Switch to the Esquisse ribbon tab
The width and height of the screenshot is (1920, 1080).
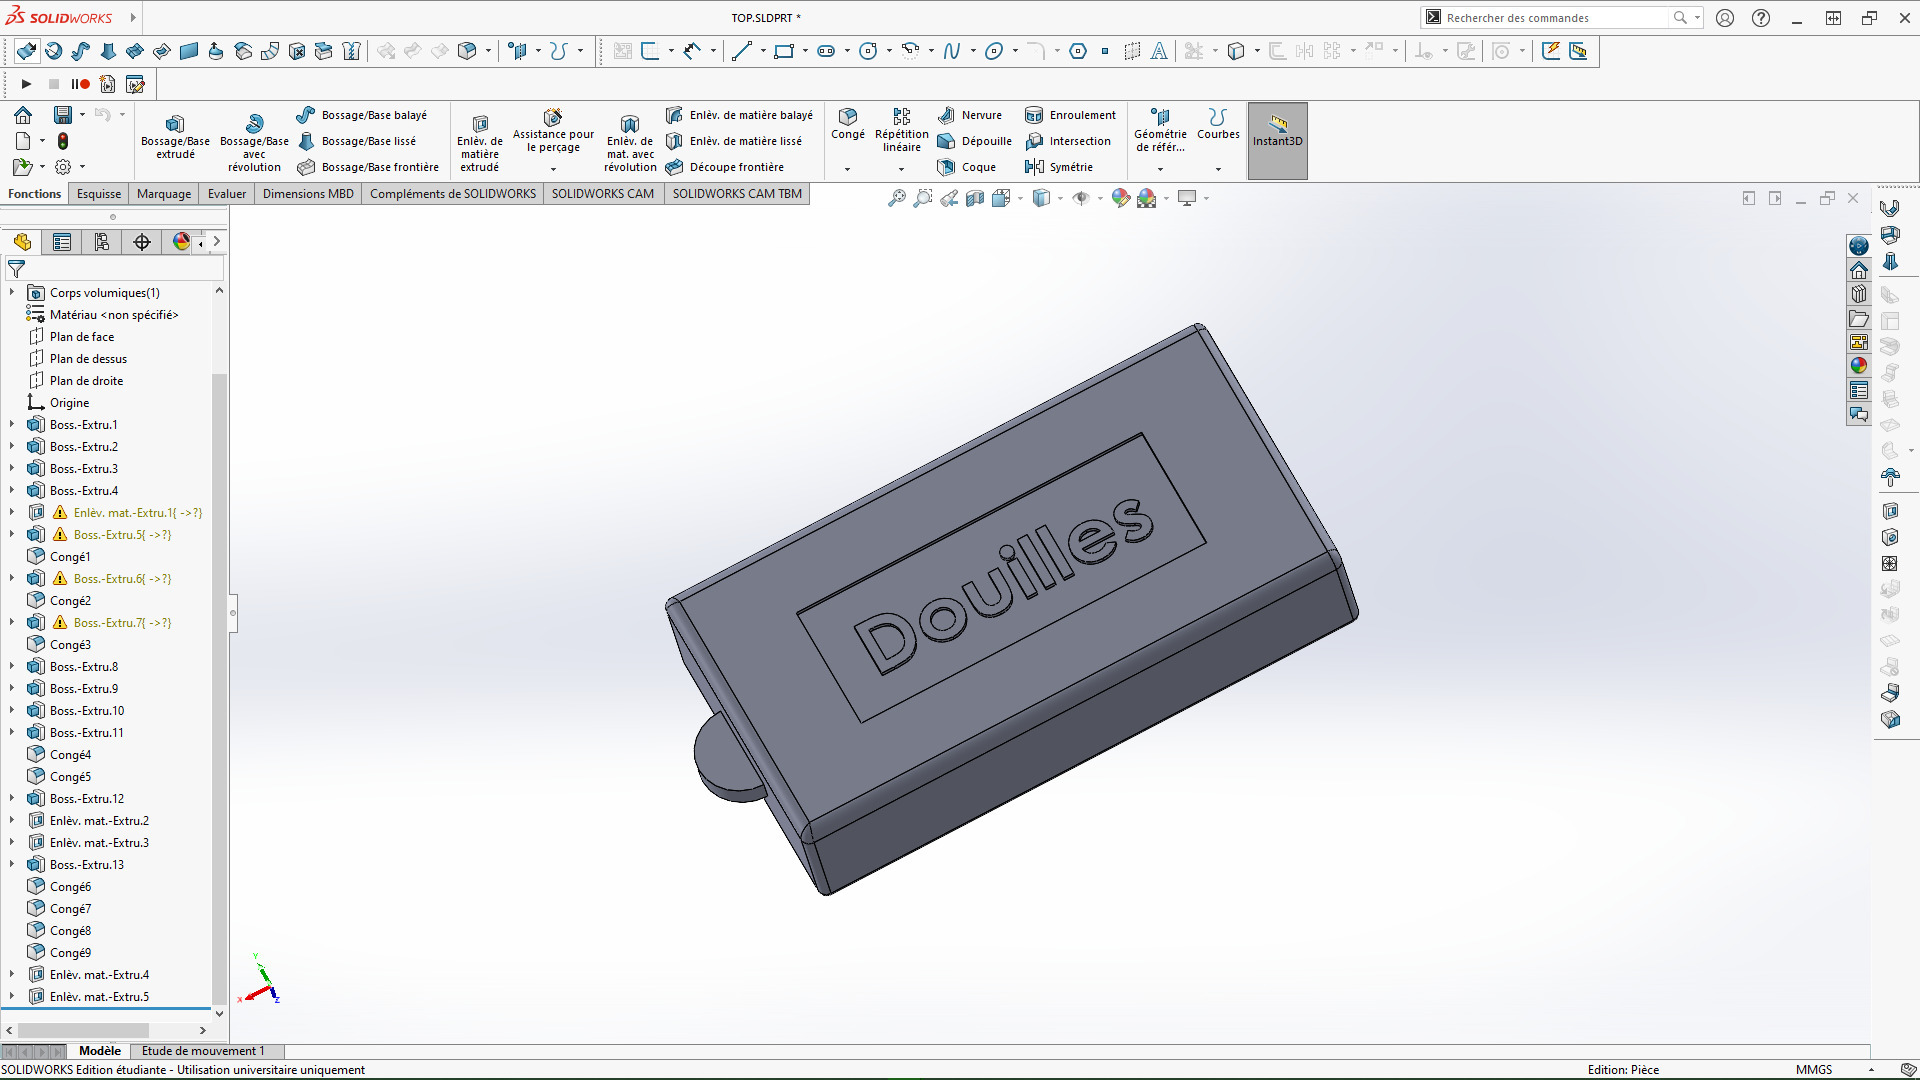98,193
